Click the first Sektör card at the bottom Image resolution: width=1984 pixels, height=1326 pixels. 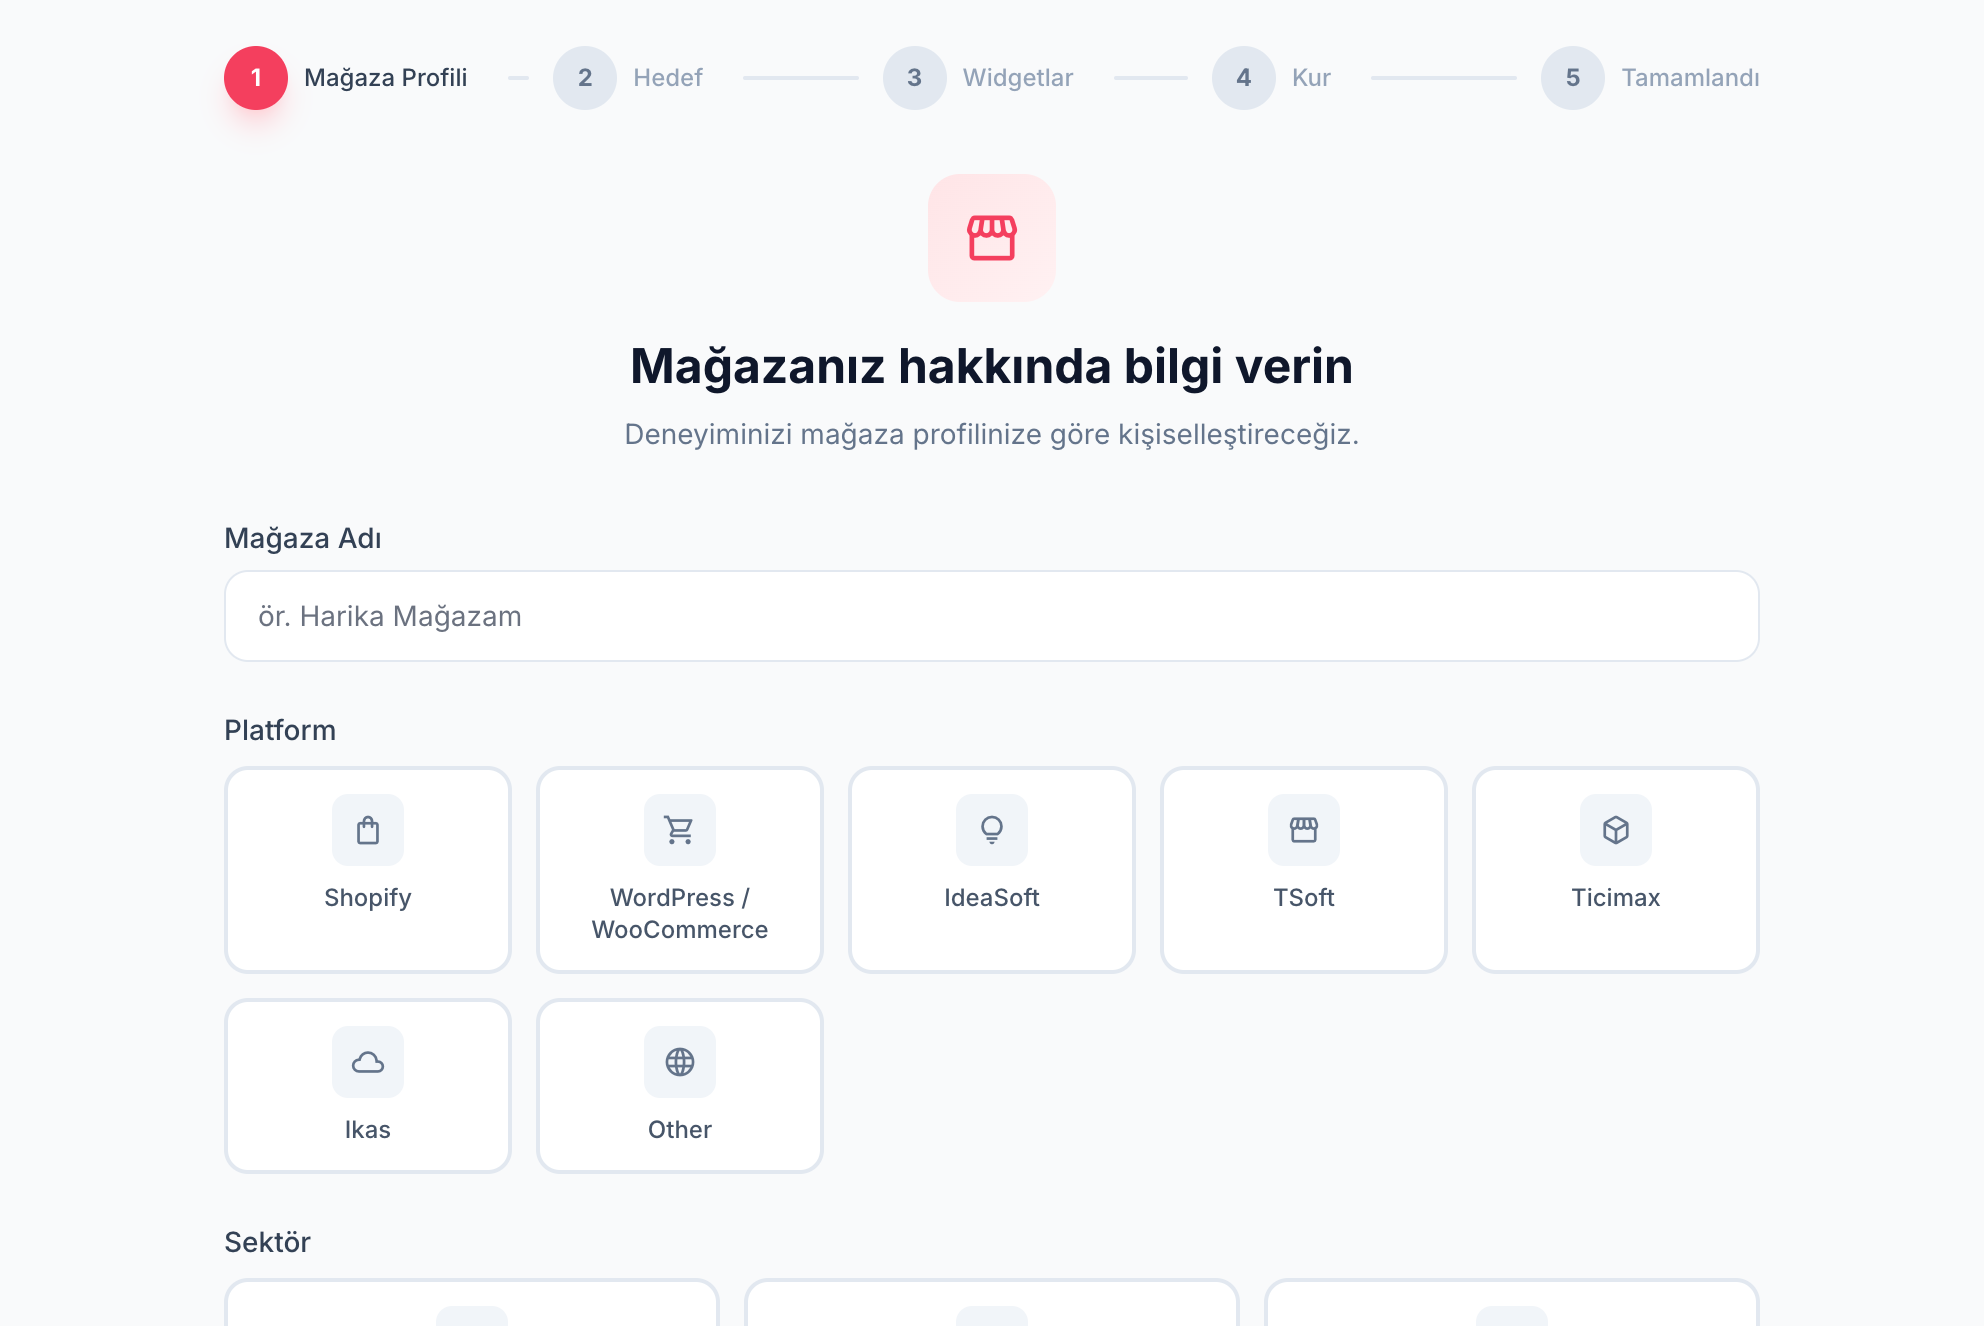pyautogui.click(x=471, y=1310)
